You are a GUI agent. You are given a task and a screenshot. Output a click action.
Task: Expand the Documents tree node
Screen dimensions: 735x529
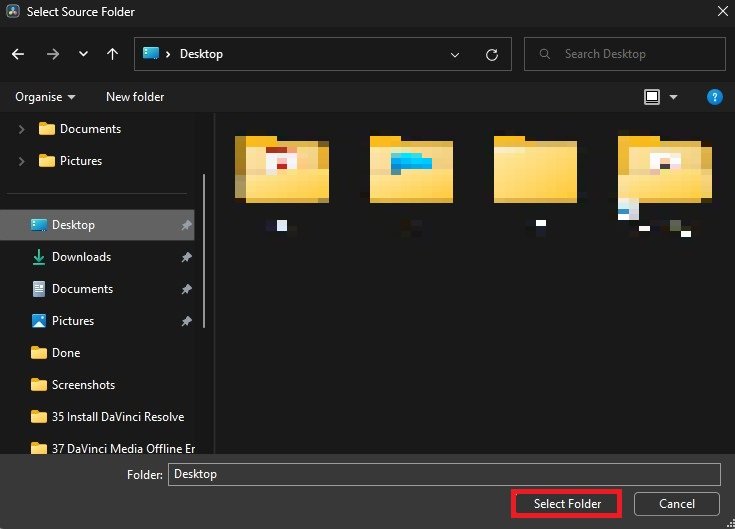[22, 129]
